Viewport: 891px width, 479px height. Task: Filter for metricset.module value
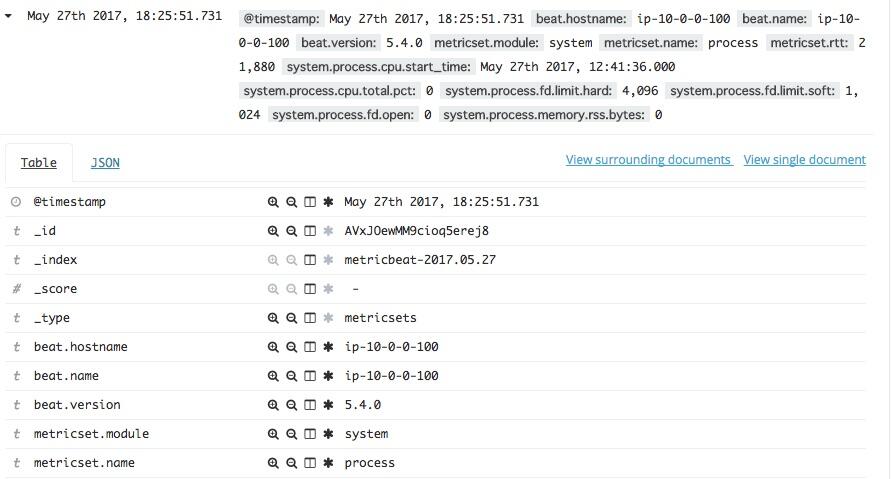point(273,434)
